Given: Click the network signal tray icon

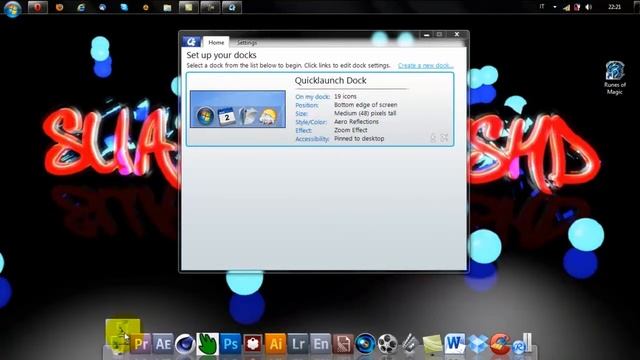Looking at the screenshot, I should [x=567, y=7].
